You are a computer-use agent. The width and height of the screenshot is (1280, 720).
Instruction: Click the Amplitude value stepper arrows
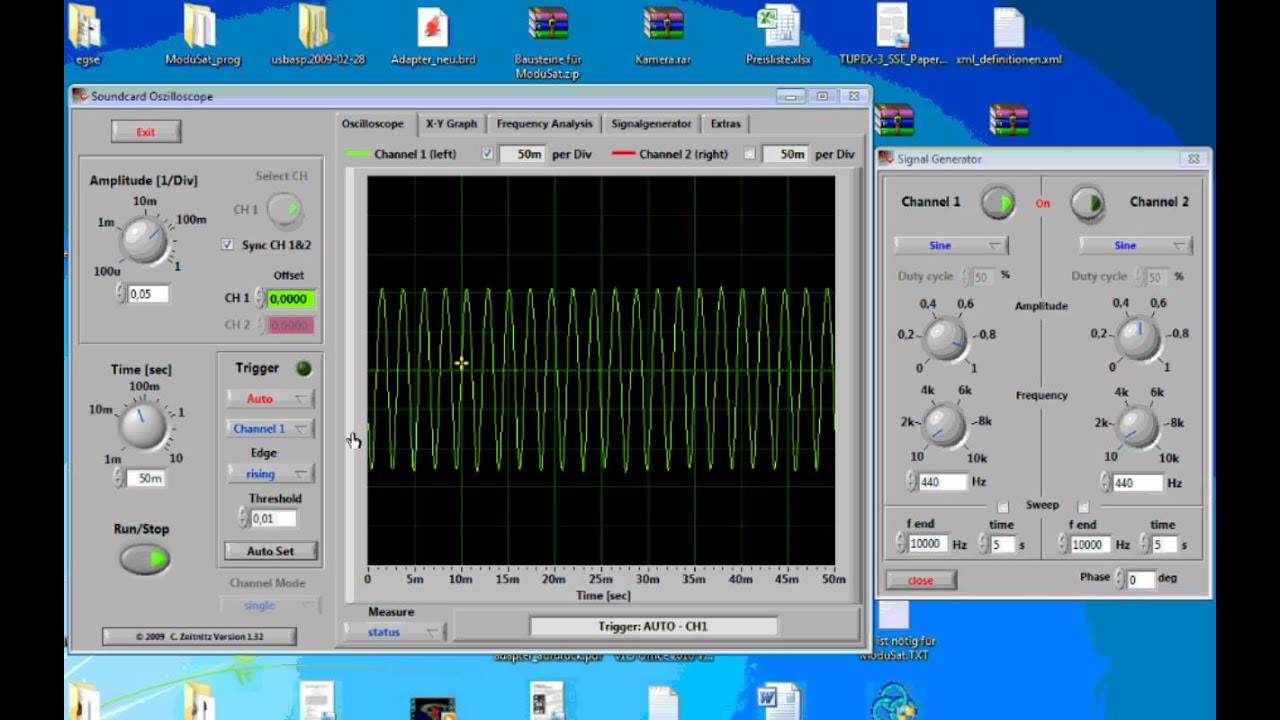(121, 294)
